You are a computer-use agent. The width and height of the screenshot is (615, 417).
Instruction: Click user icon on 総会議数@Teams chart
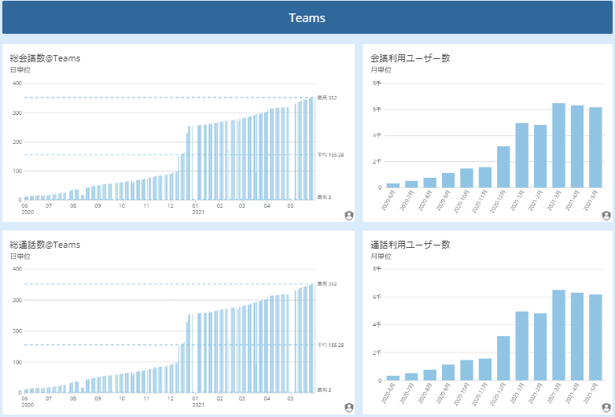[x=348, y=215]
